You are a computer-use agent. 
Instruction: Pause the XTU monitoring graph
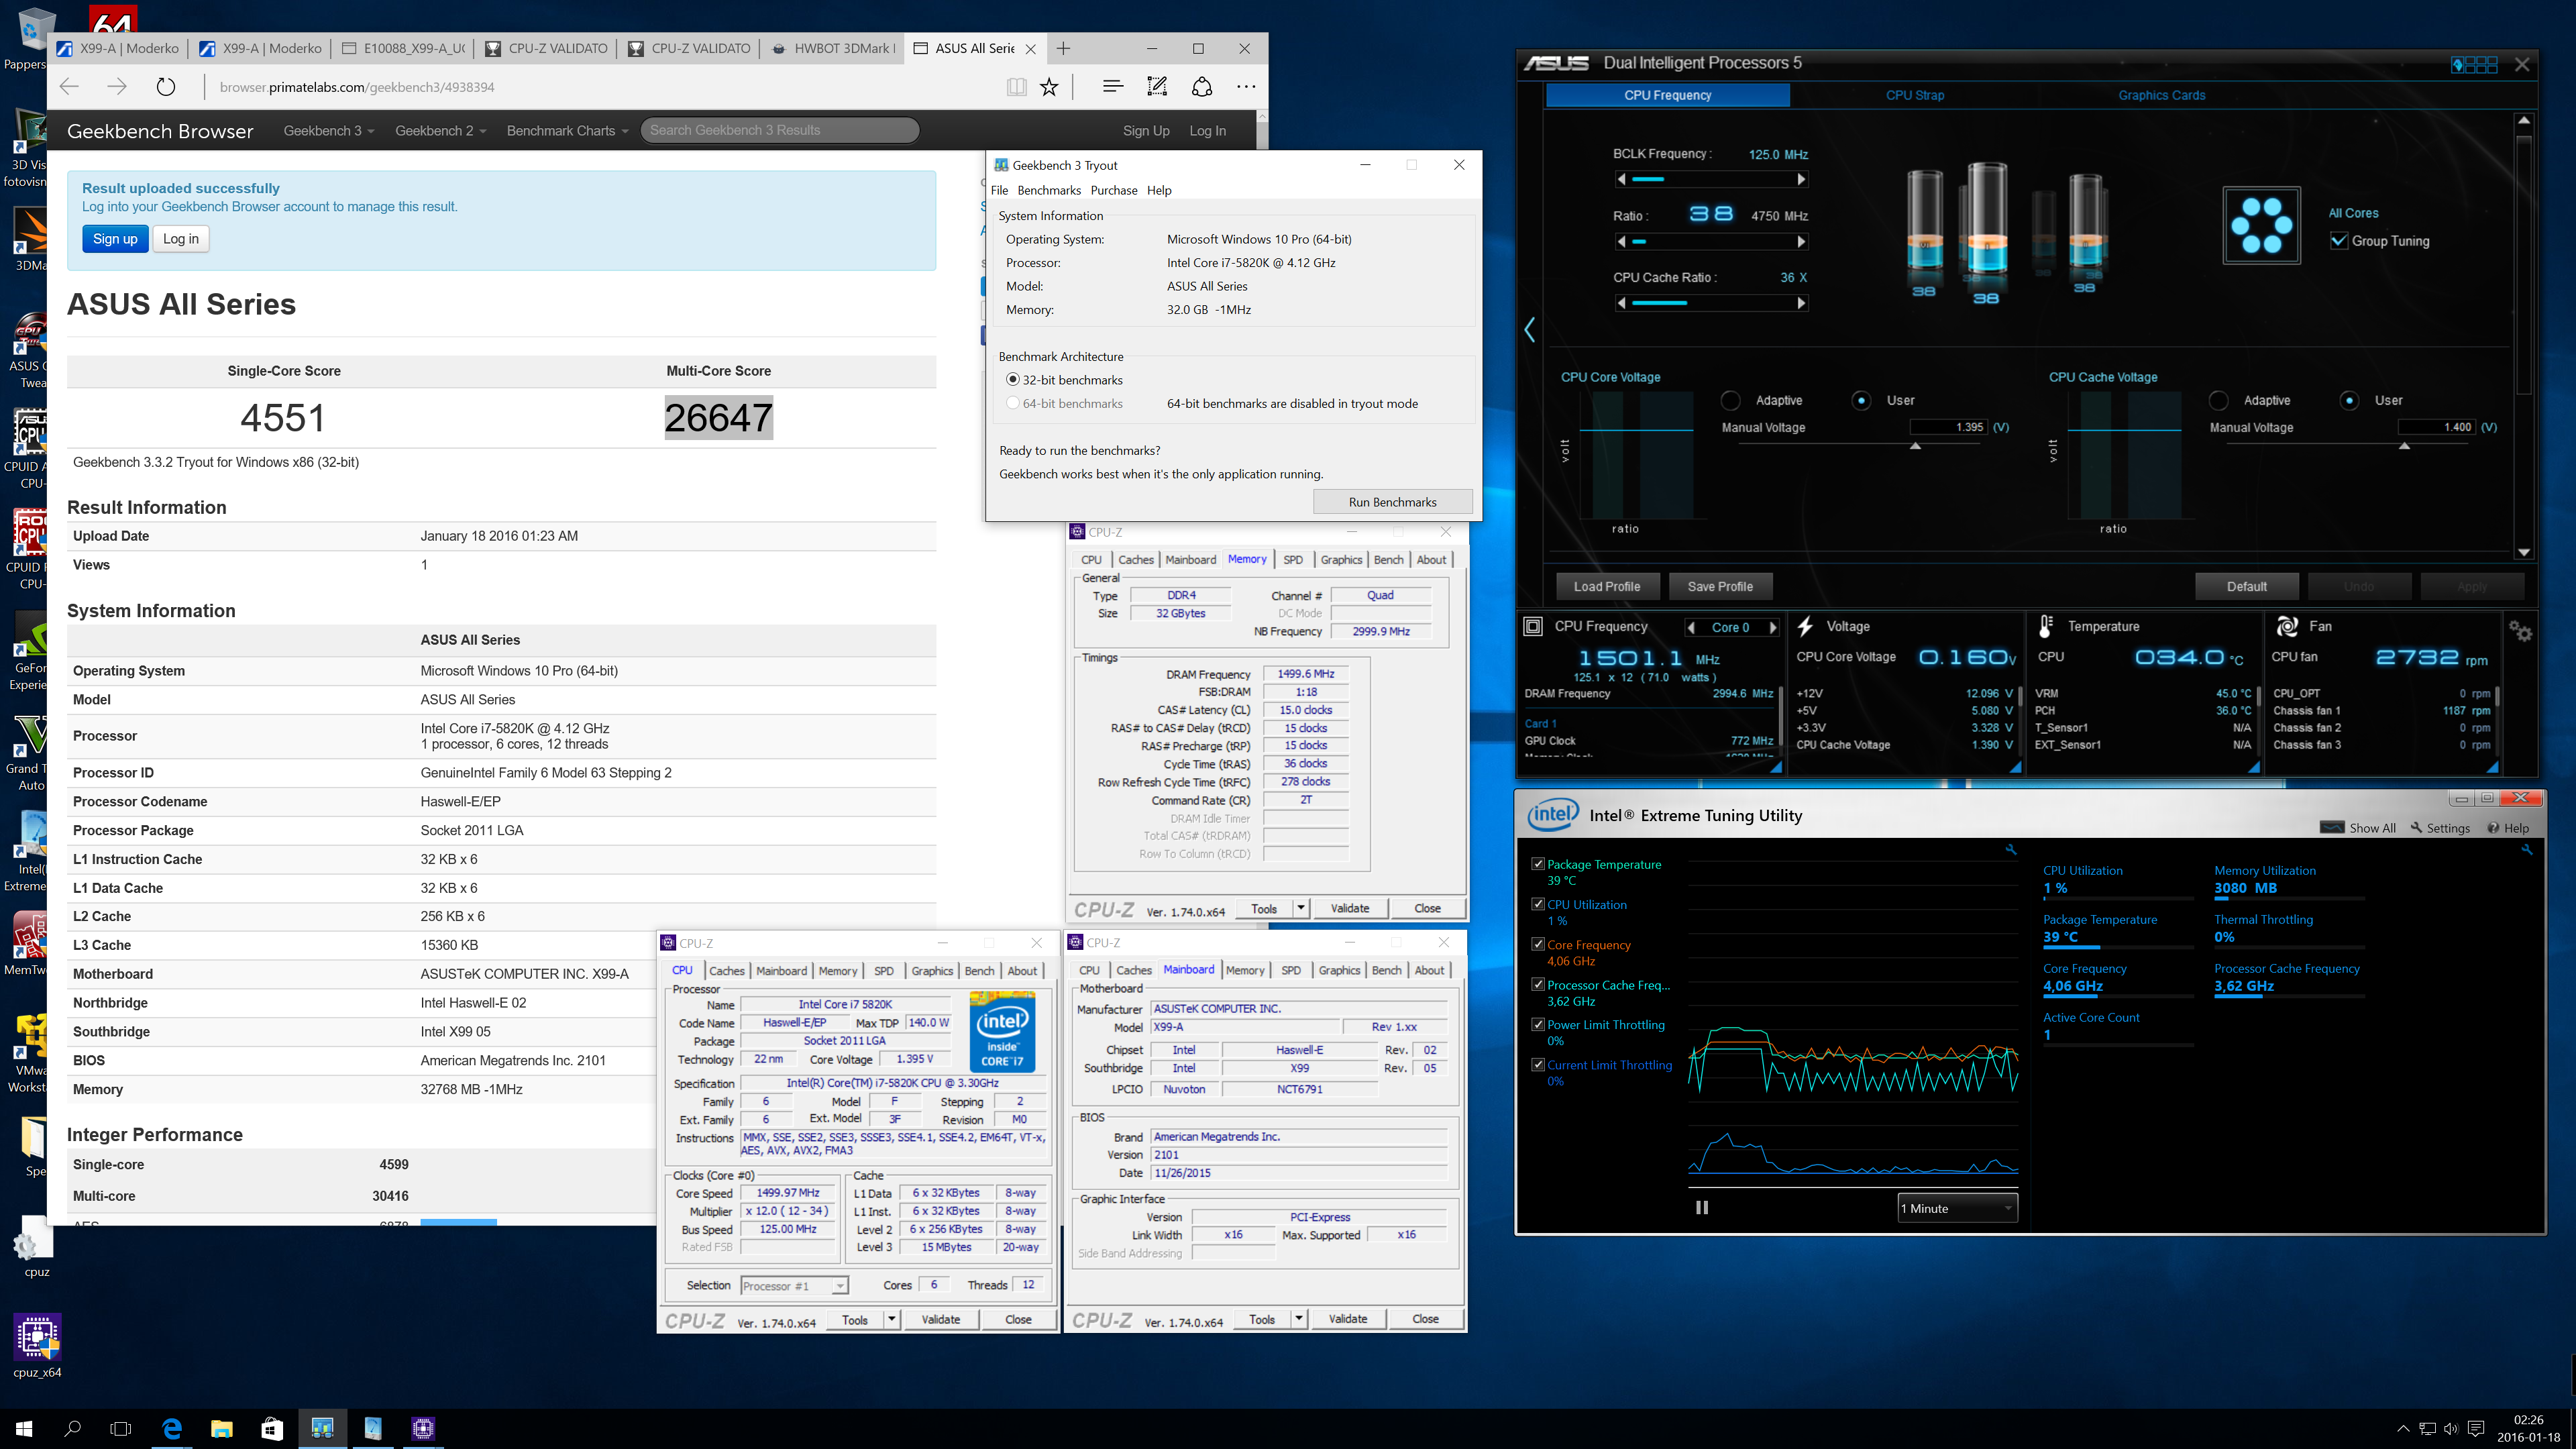(x=1702, y=1207)
